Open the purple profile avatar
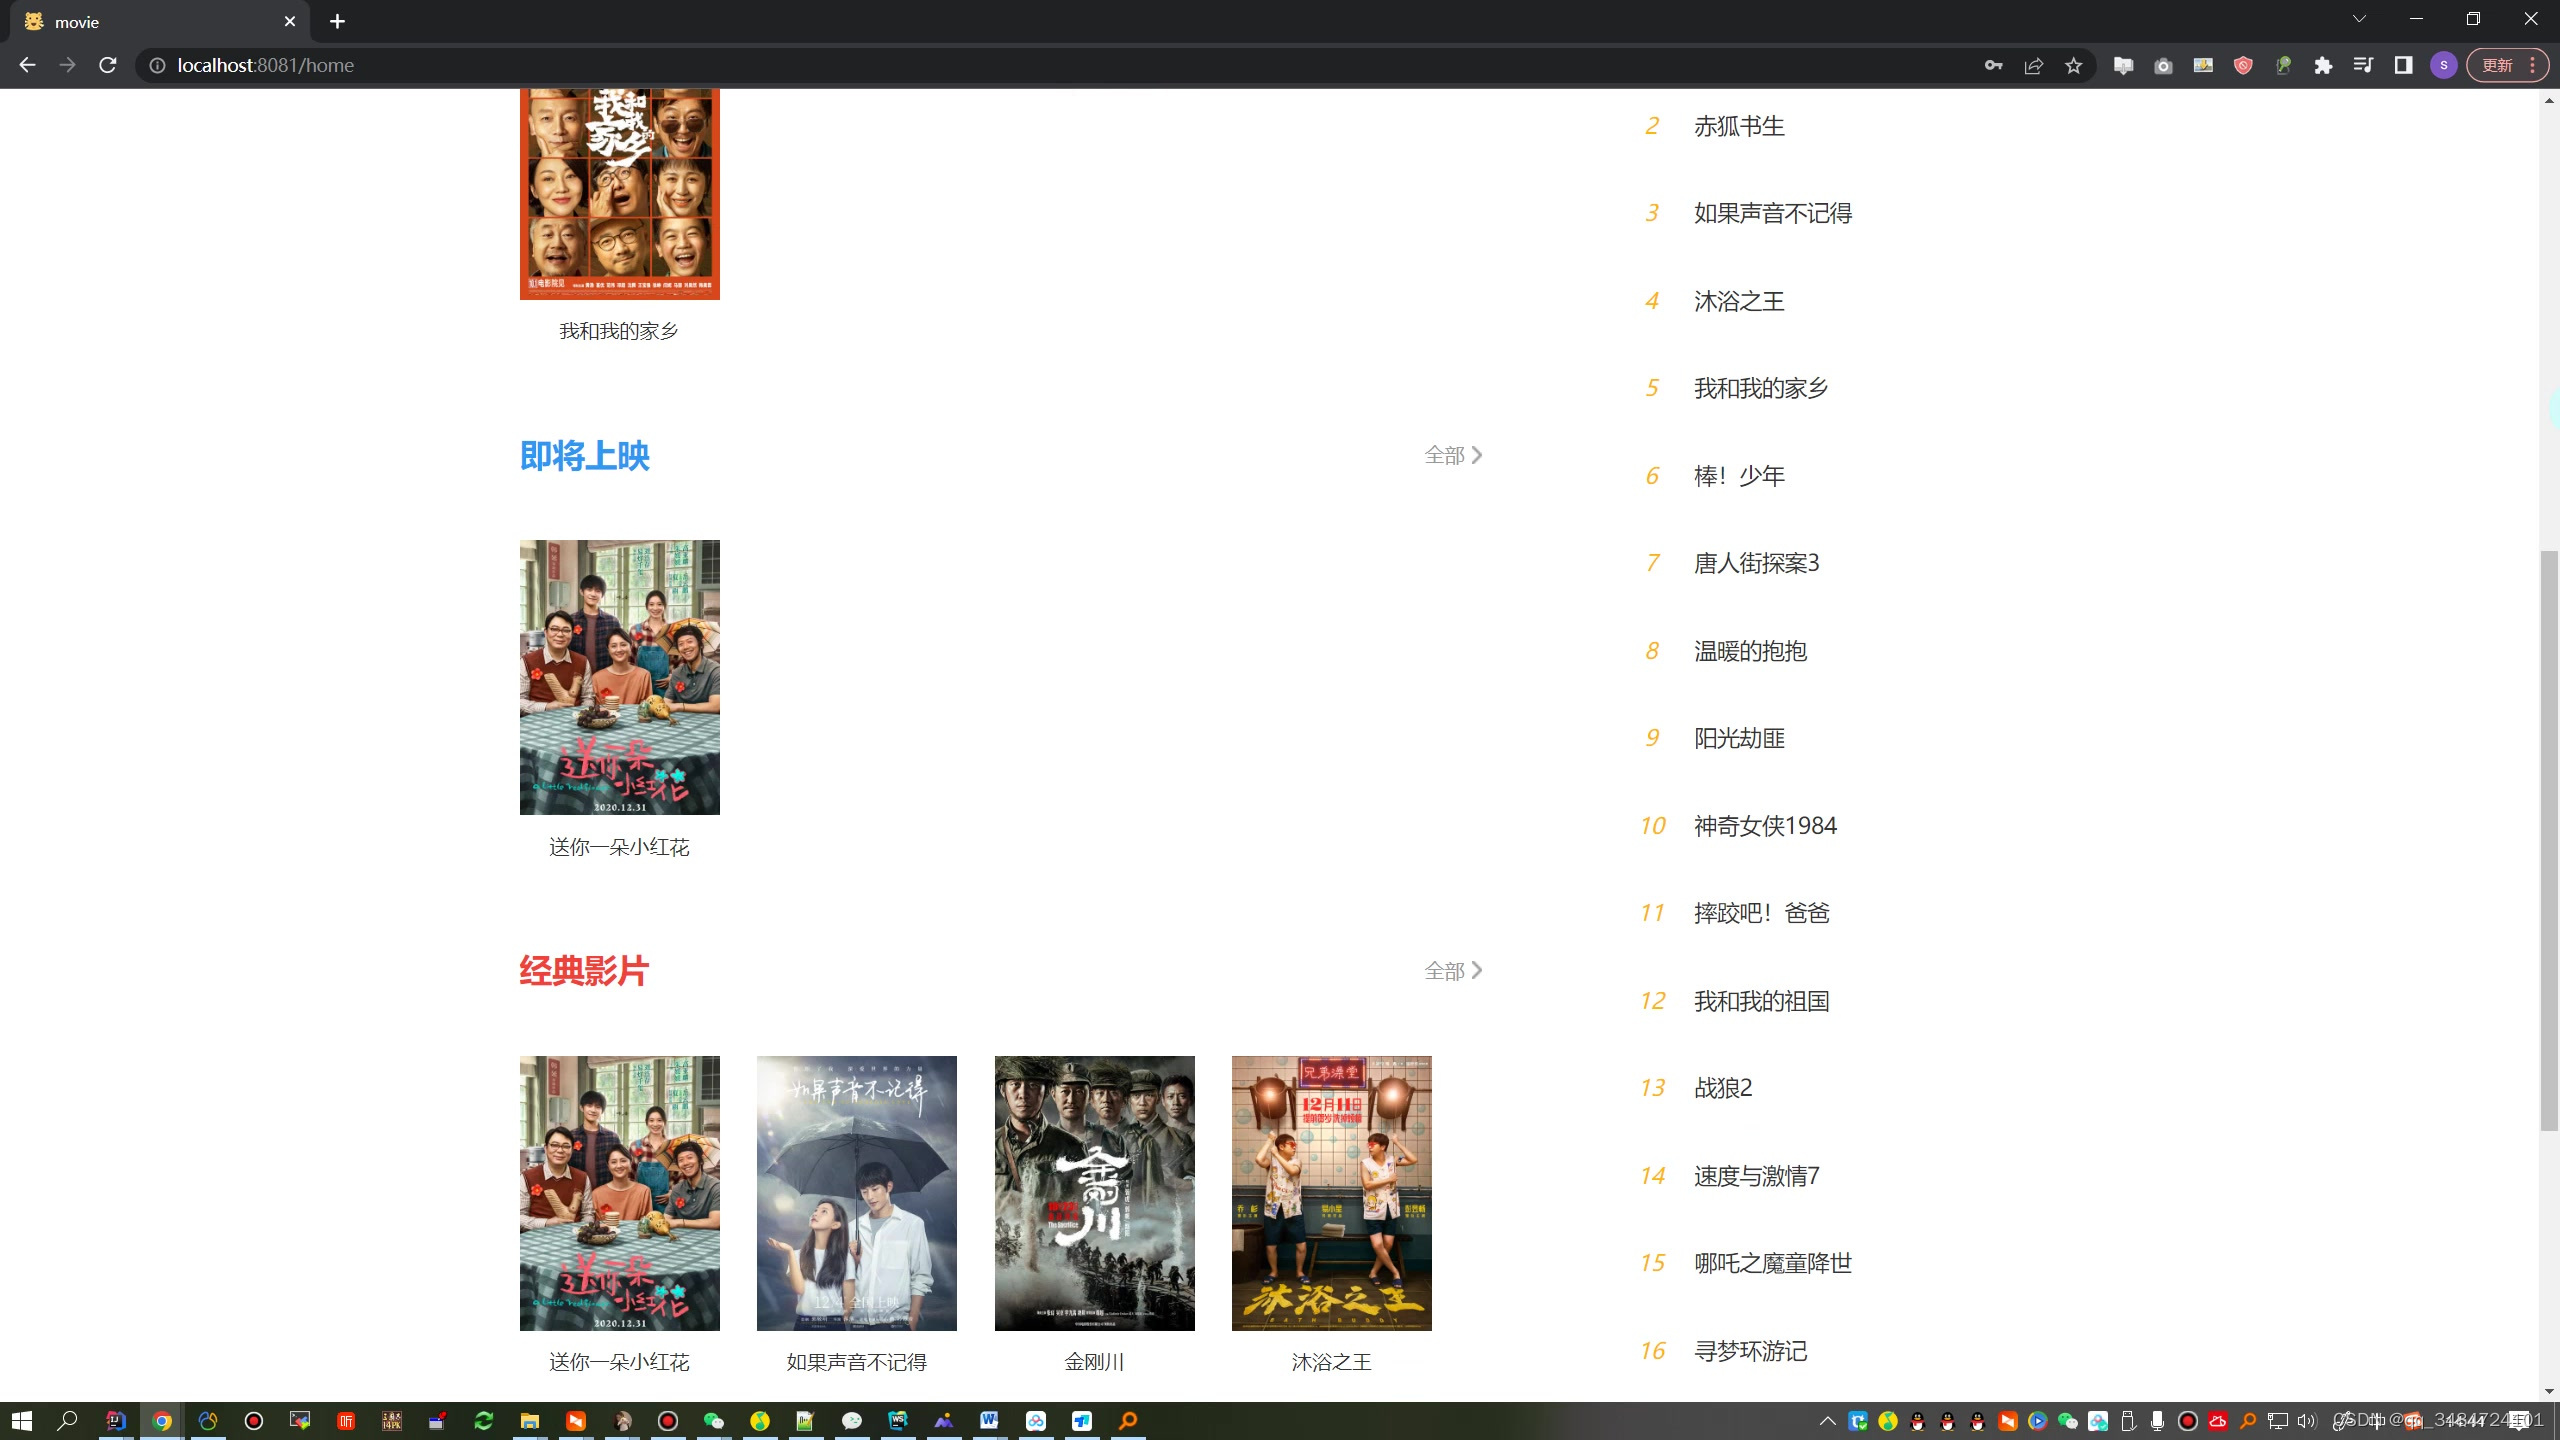 [x=2443, y=66]
